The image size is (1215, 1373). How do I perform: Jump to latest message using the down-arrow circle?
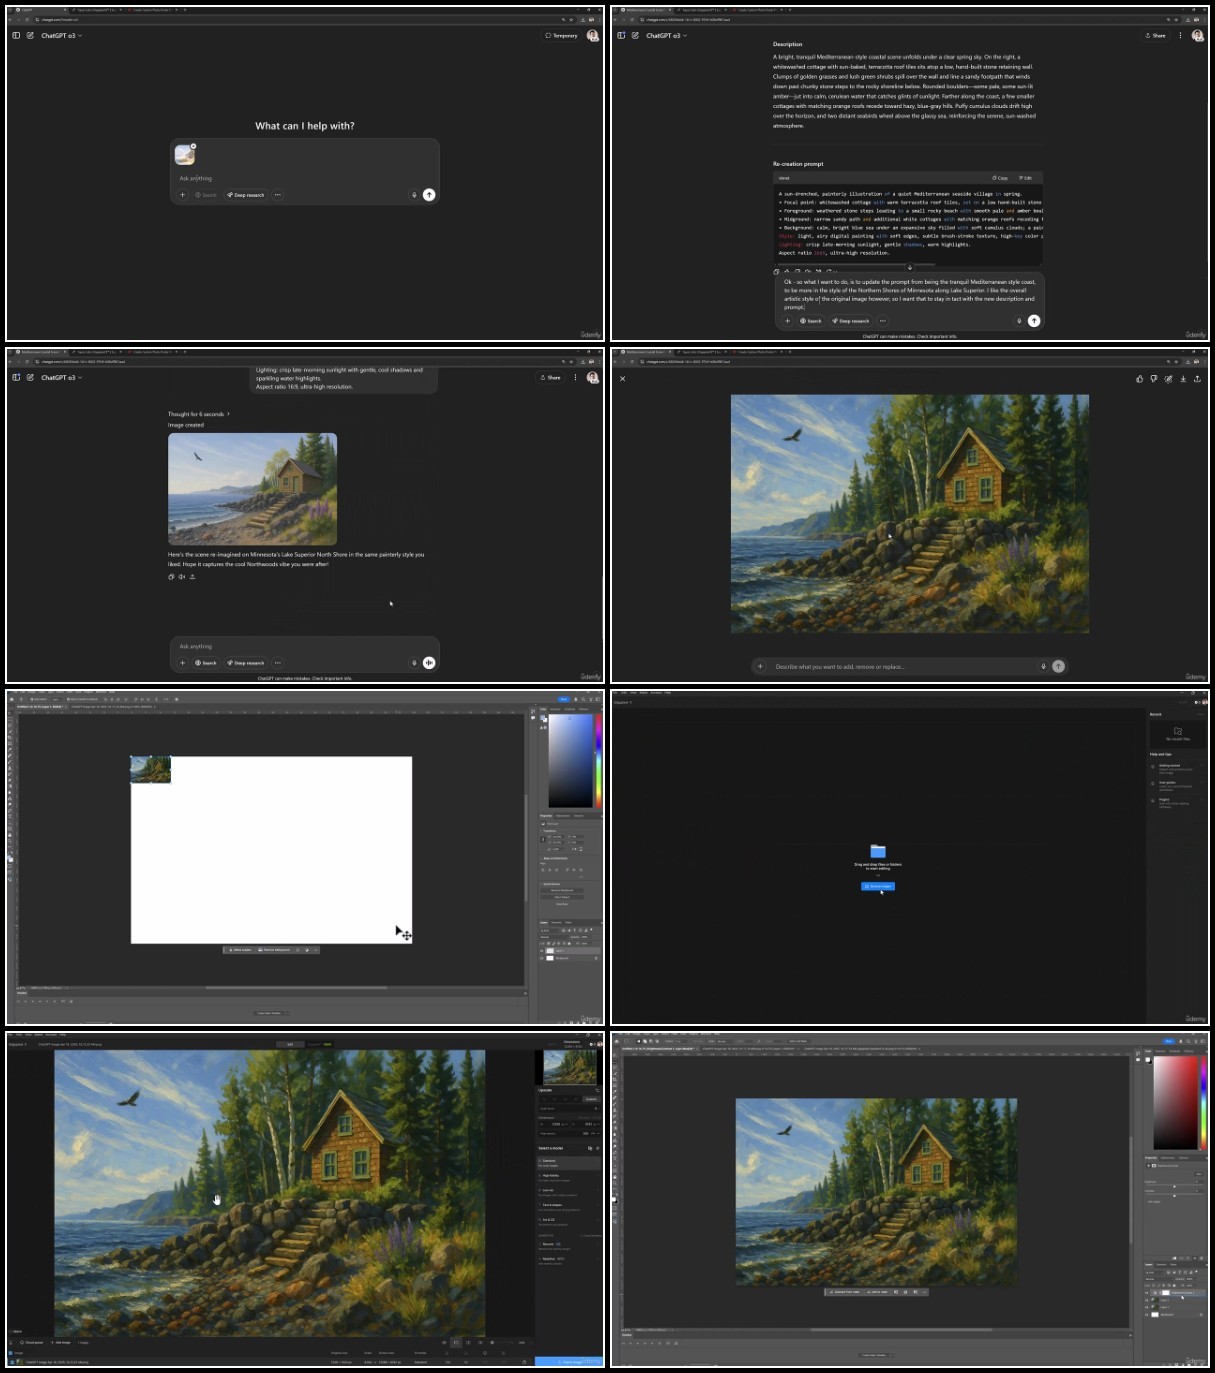[x=909, y=267]
